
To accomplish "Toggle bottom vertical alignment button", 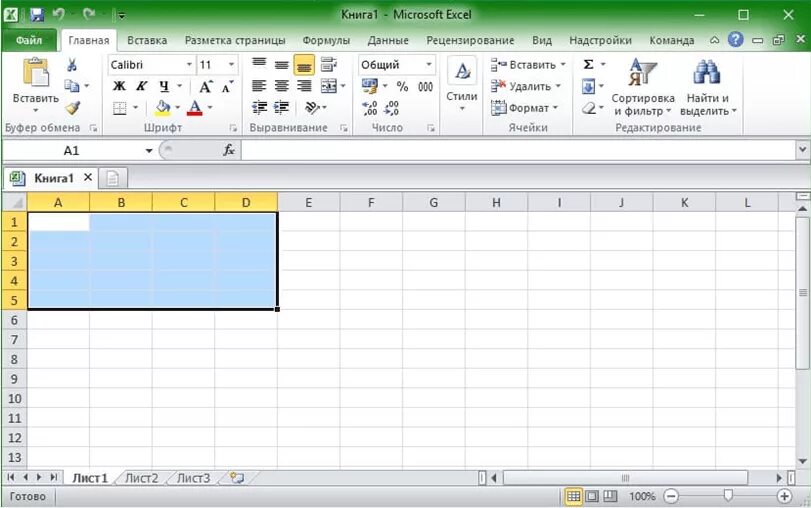I will click(304, 65).
